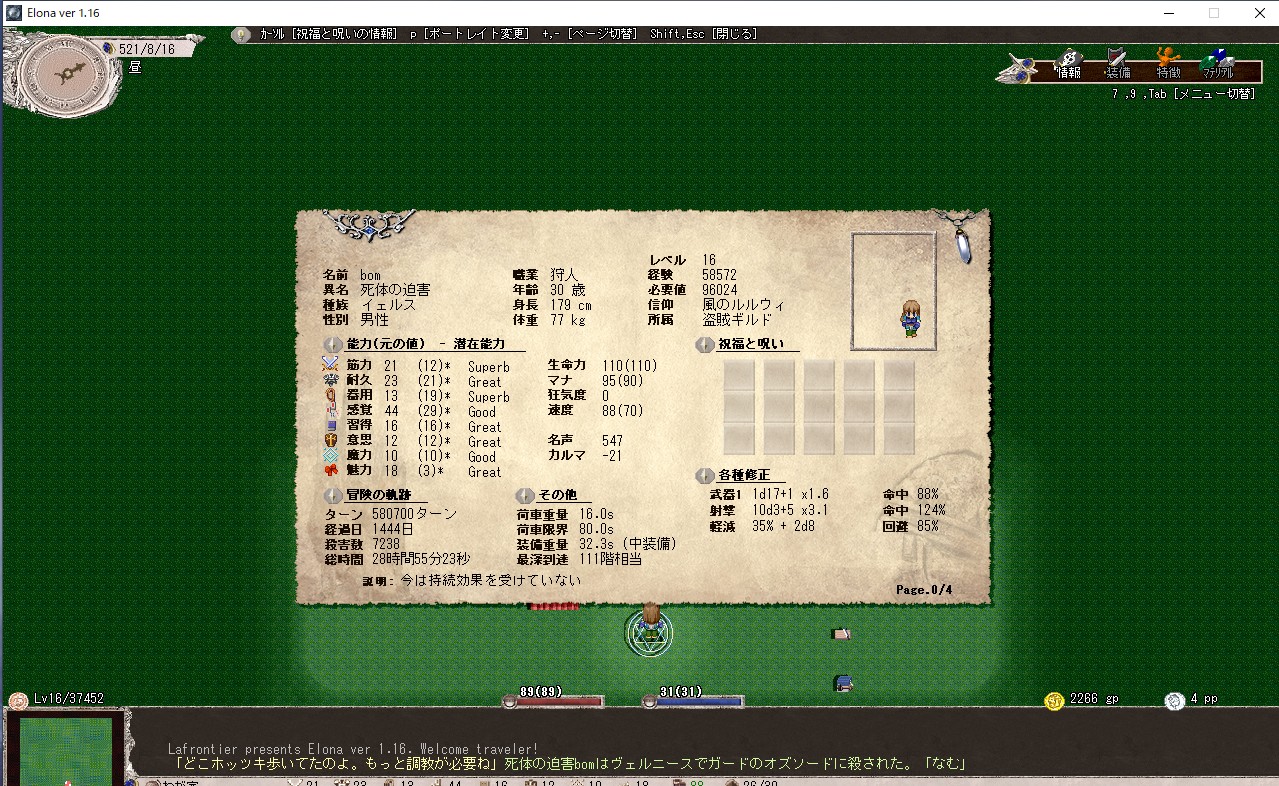Screen dimensions: 1279x786
Task: Click the race value イェルス
Action: pyautogui.click(x=388, y=305)
